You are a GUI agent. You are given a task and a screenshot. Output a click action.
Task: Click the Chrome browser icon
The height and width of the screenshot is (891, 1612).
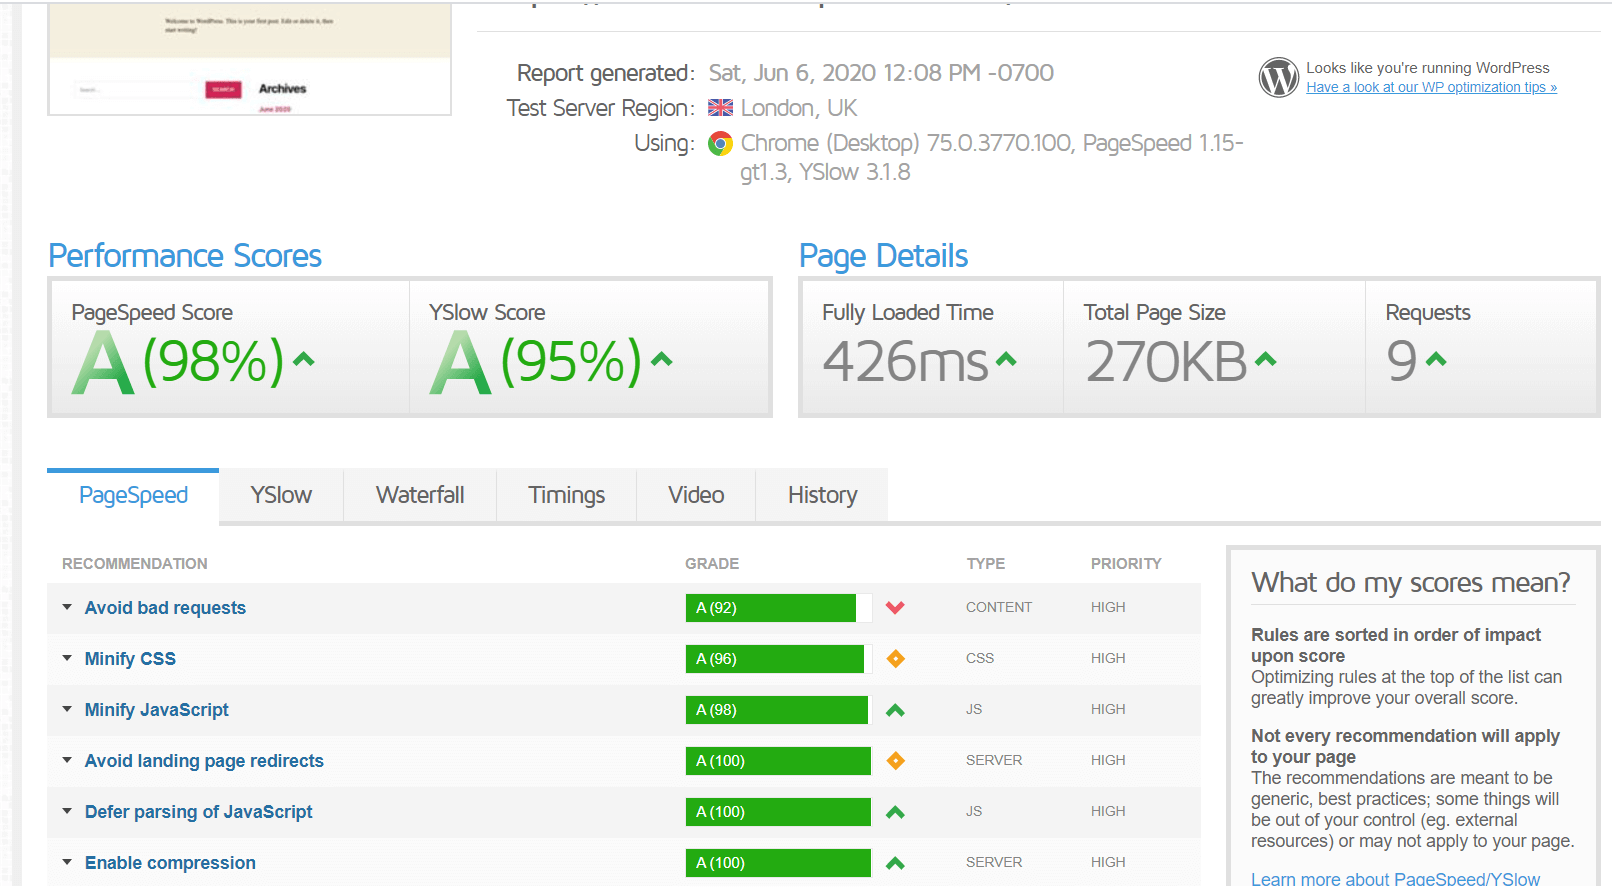[720, 144]
